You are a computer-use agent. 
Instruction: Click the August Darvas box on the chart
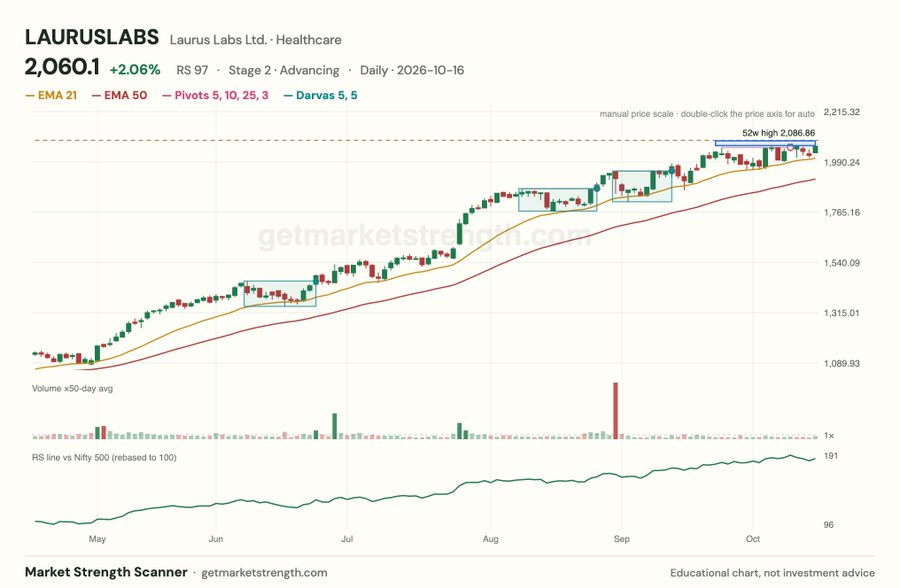coord(557,200)
